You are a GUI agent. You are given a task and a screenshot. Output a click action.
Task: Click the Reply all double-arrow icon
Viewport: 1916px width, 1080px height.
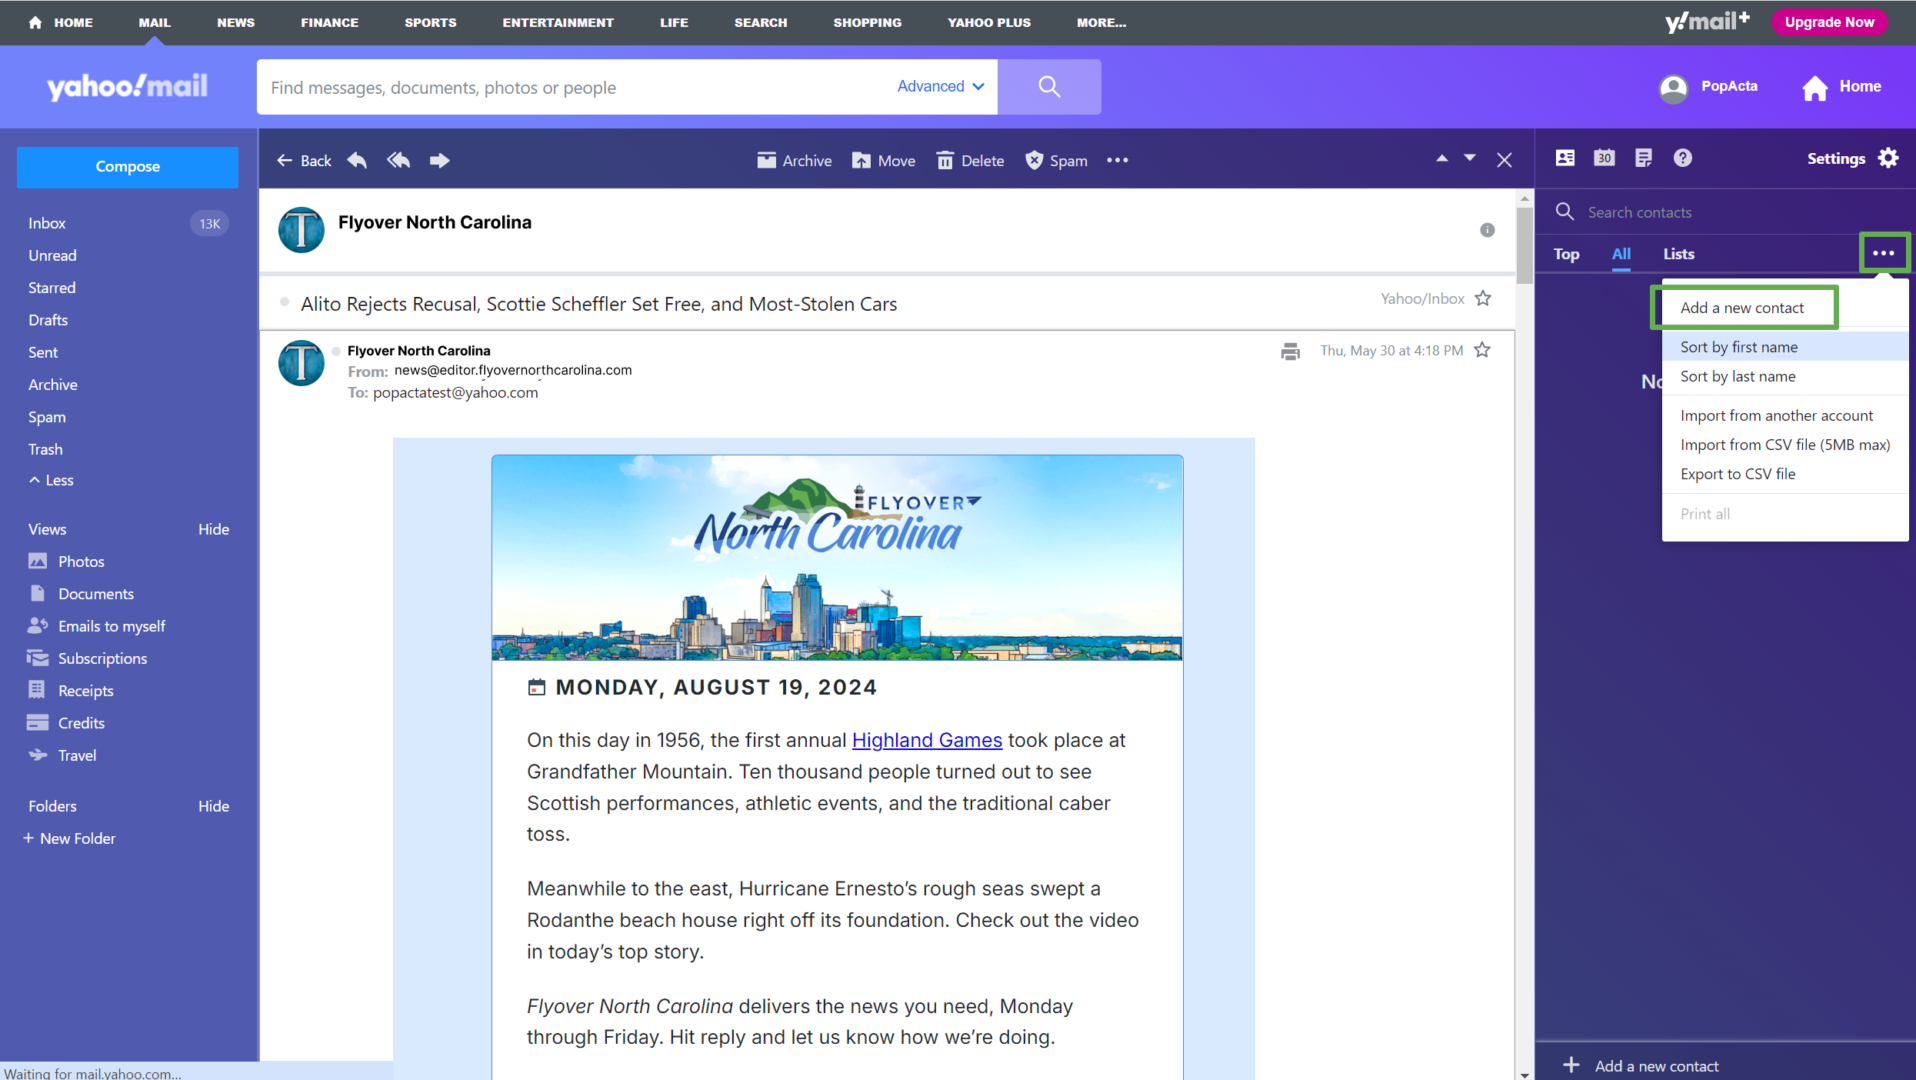tap(398, 160)
